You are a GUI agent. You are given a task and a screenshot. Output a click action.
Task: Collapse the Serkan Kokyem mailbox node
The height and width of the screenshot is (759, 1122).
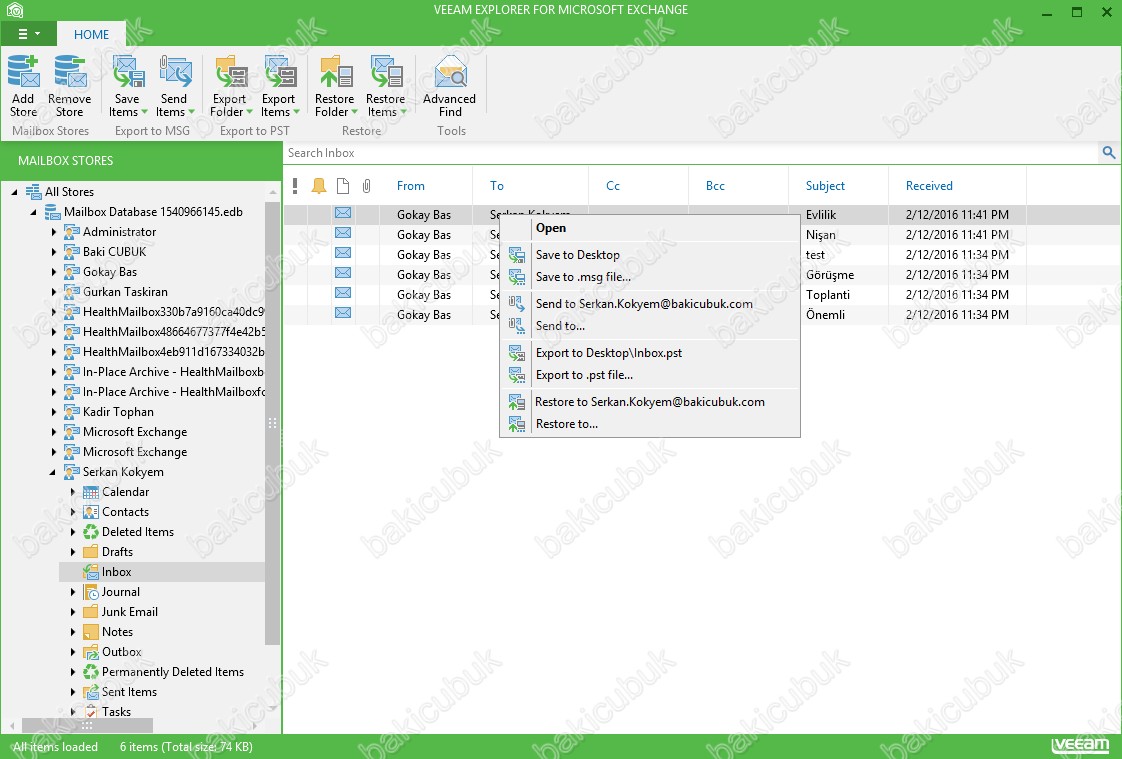52,472
